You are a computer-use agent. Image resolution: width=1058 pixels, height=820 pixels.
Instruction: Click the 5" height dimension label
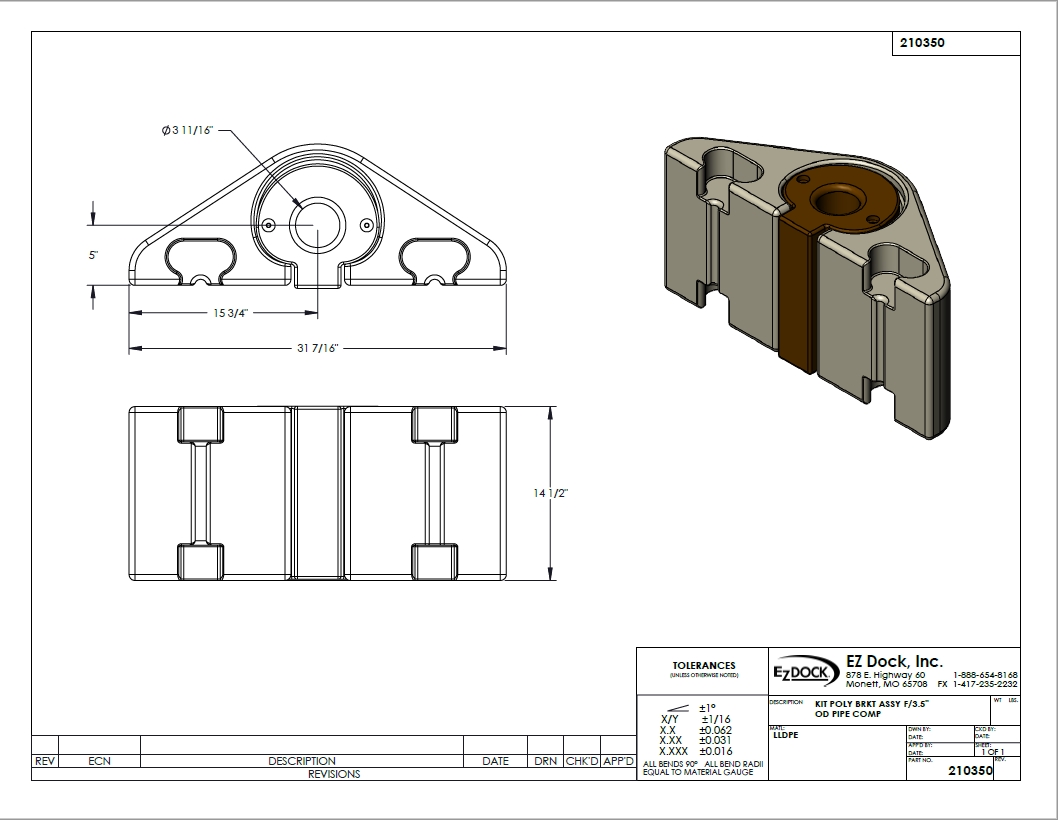pos(93,255)
